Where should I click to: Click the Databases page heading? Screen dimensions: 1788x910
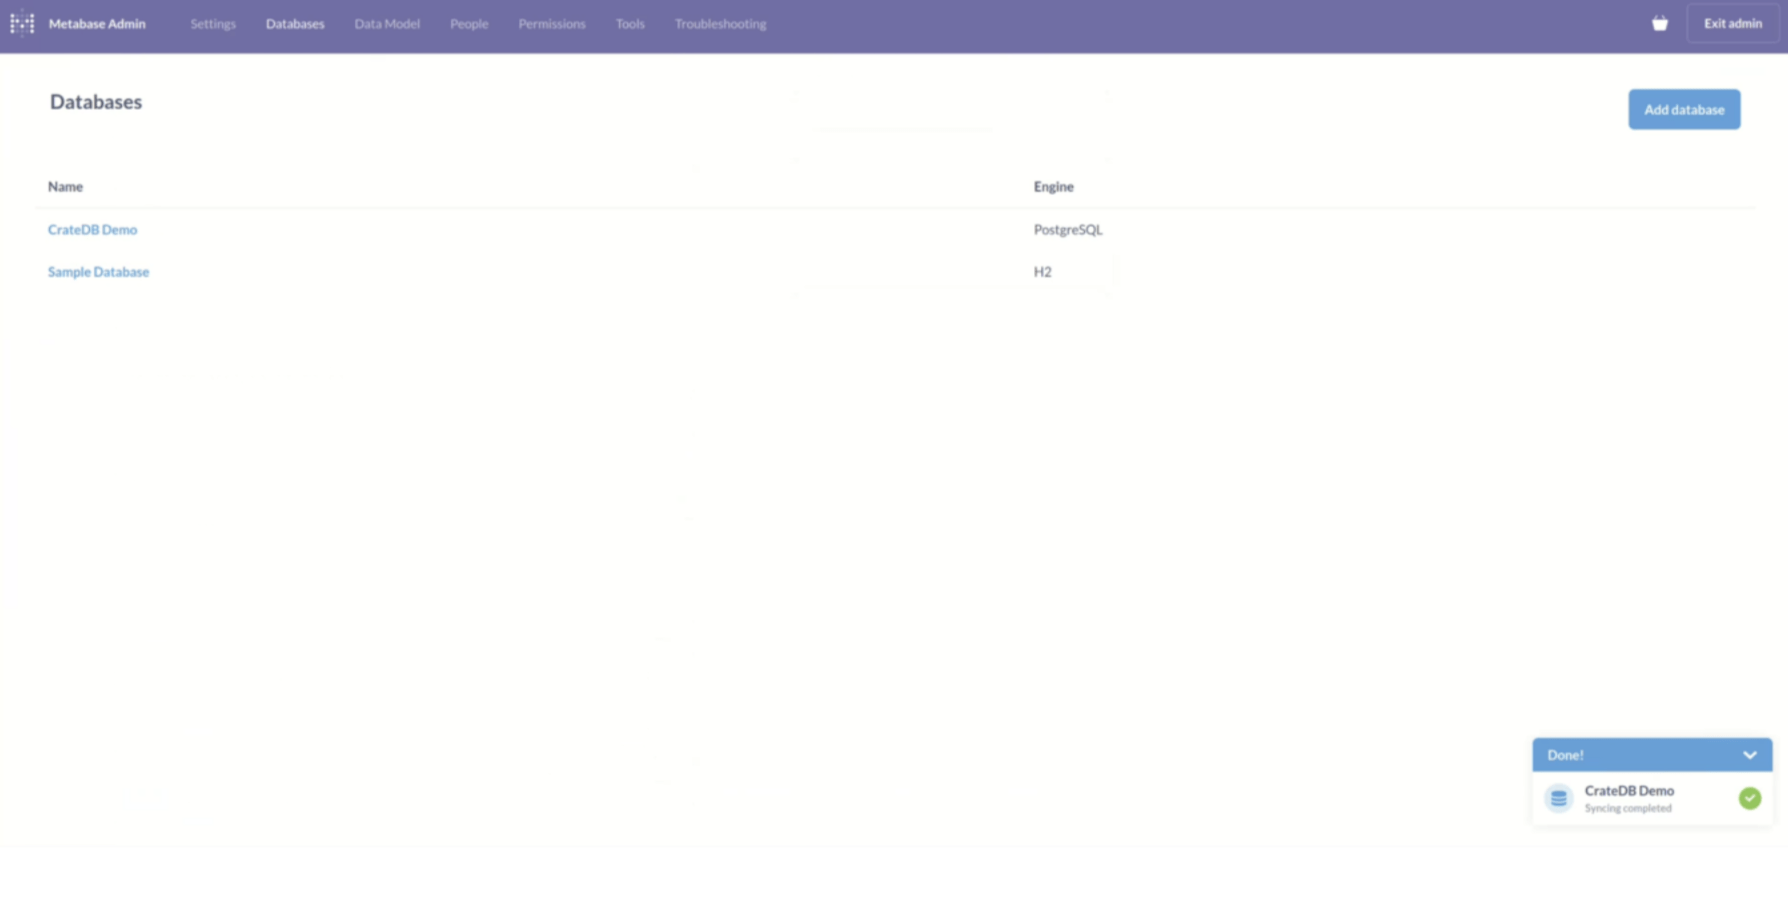point(96,102)
